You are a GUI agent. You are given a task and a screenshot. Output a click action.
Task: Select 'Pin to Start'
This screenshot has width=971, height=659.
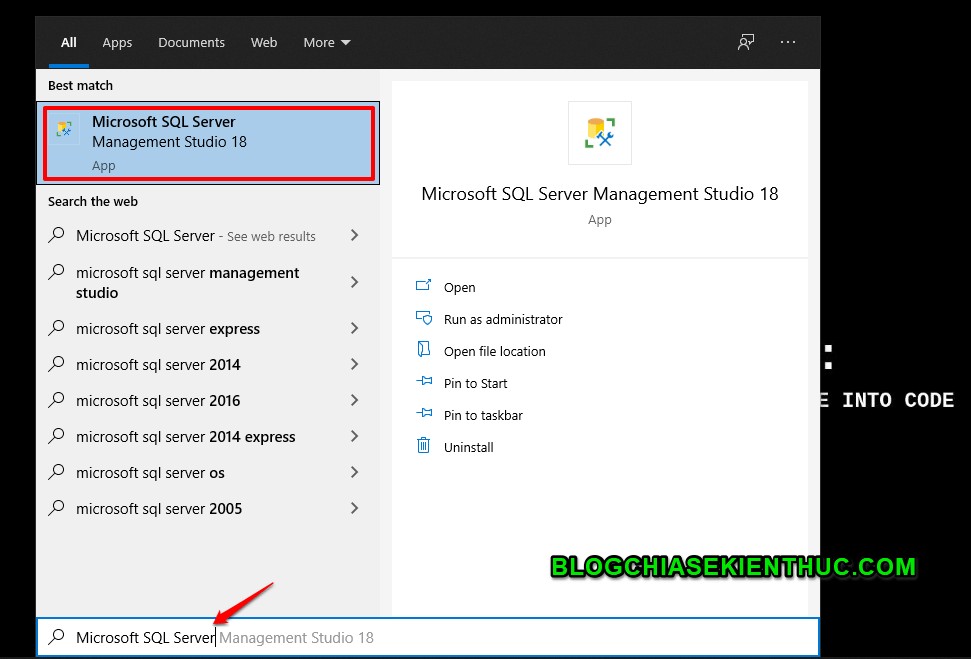[x=476, y=383]
